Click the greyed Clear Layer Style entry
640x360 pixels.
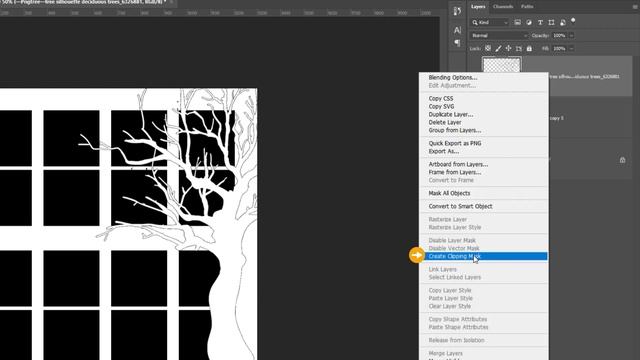[450, 306]
